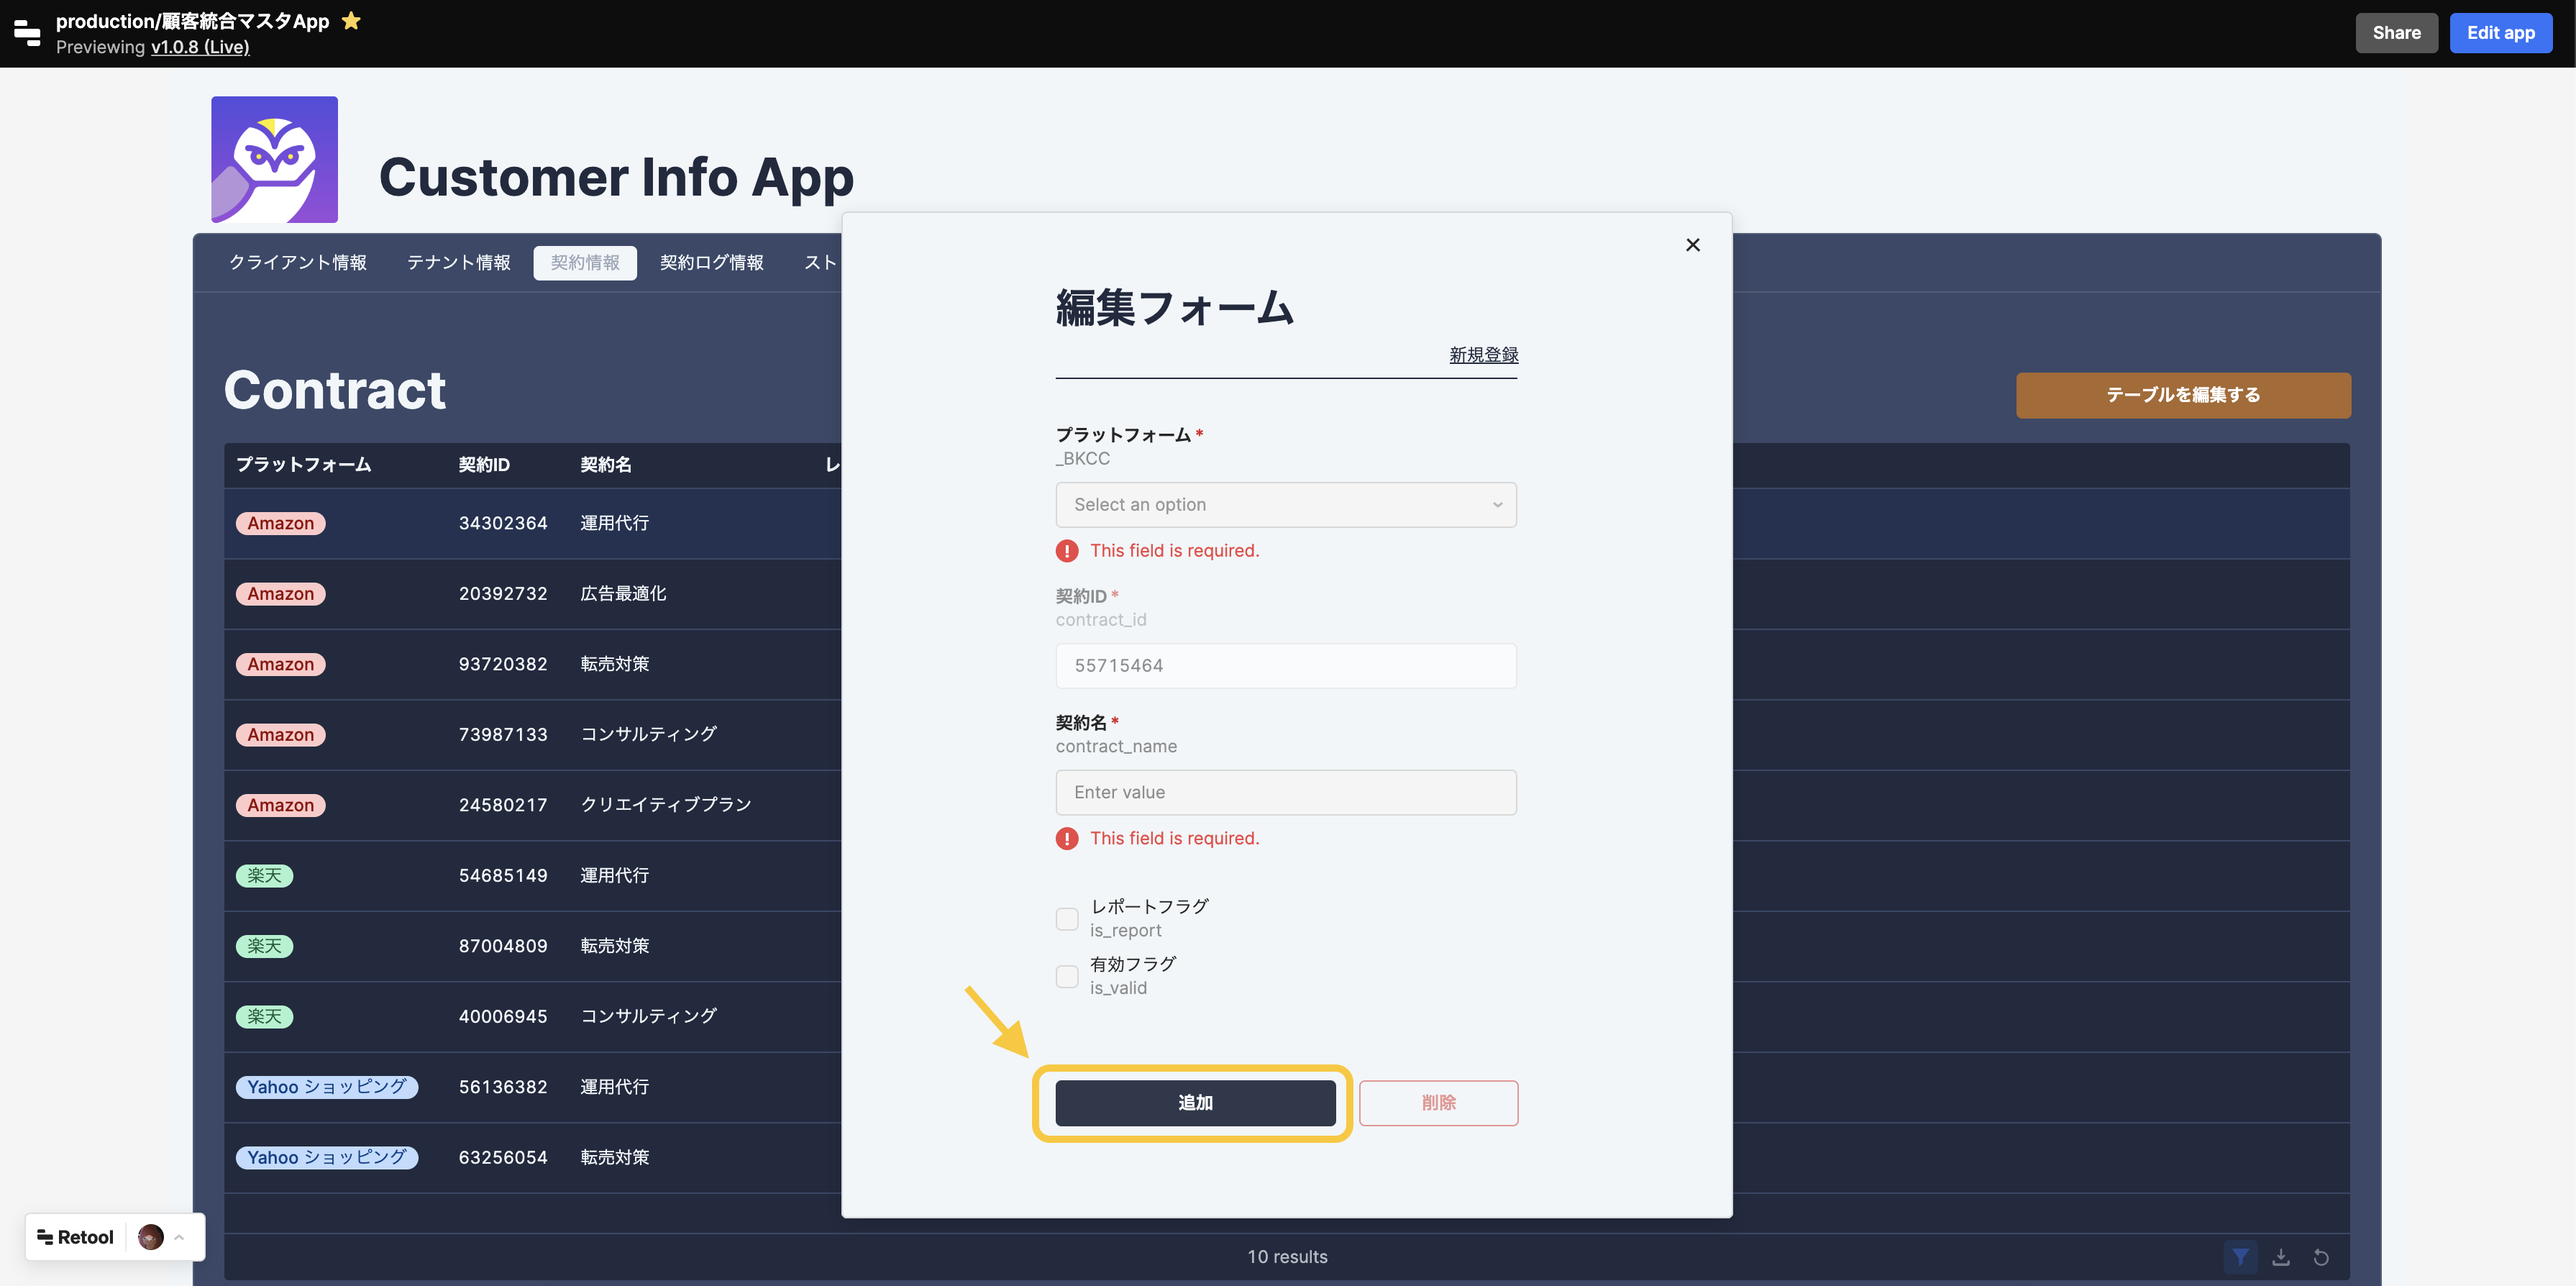Image resolution: width=2576 pixels, height=1286 pixels.
Task: Toggle the favorite star next to the app title
Action: (351, 20)
